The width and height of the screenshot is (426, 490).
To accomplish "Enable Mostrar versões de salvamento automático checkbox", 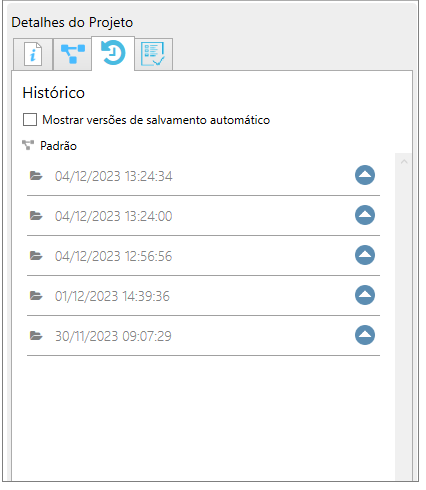I will (x=30, y=120).
